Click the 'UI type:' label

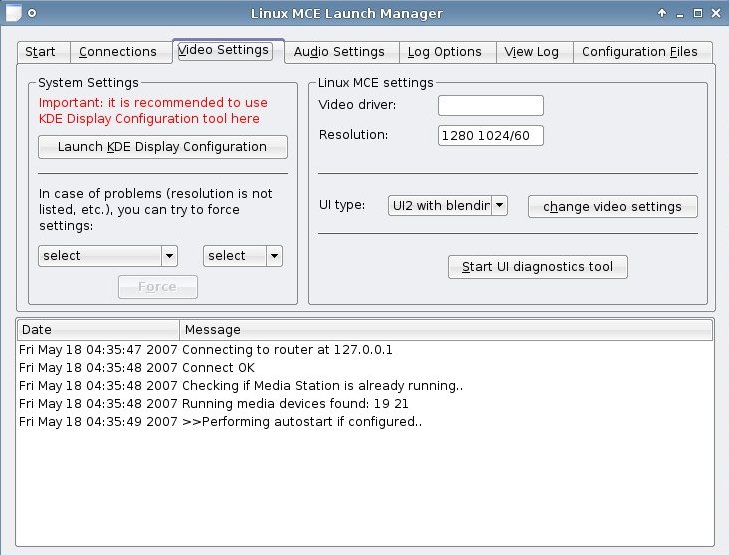point(342,205)
